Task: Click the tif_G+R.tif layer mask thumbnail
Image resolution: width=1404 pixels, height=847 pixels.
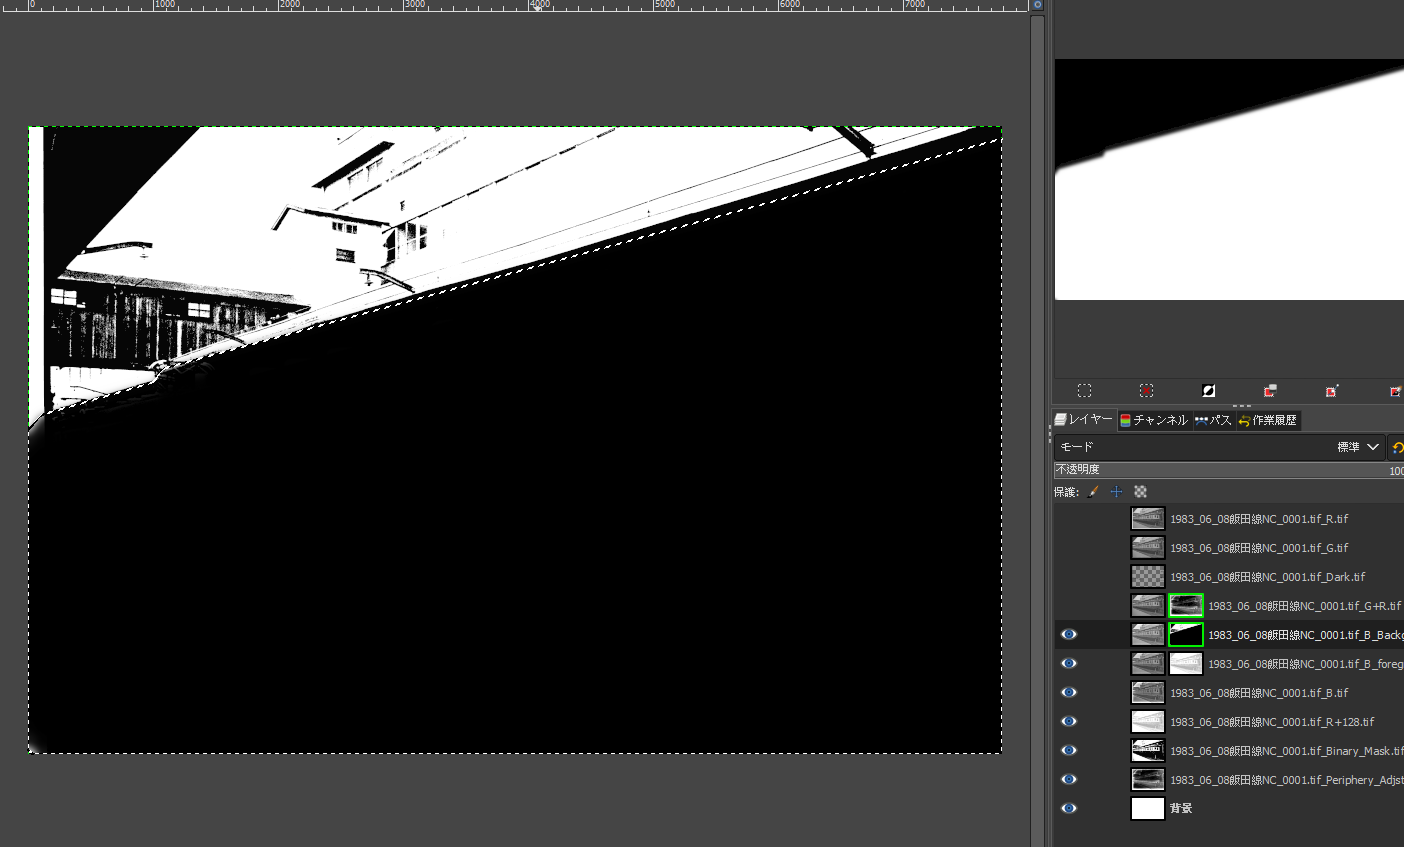Action: [x=1186, y=606]
